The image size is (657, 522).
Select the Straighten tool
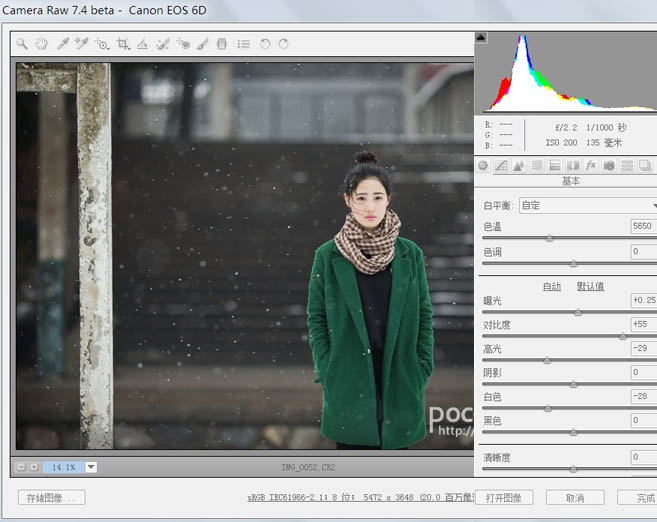(x=142, y=44)
